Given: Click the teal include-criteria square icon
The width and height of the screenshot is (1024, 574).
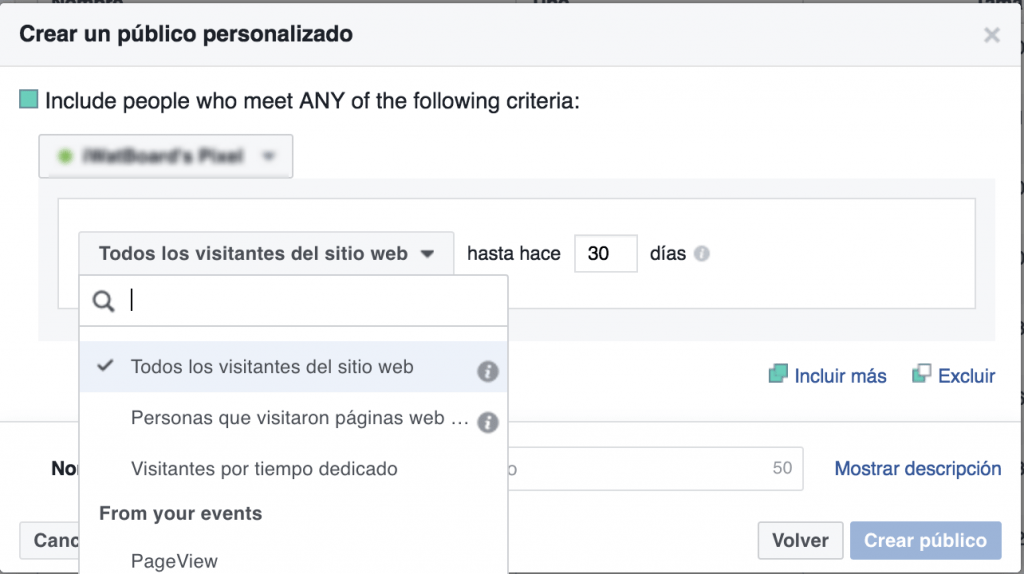Looking at the screenshot, I should click(28, 100).
